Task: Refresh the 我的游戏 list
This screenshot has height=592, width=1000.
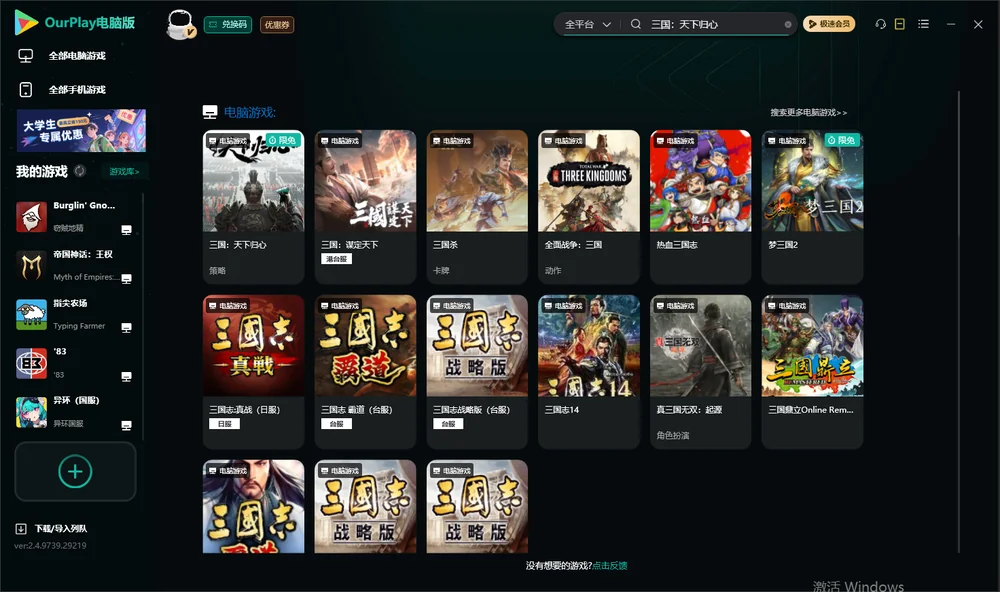Action: [x=80, y=171]
